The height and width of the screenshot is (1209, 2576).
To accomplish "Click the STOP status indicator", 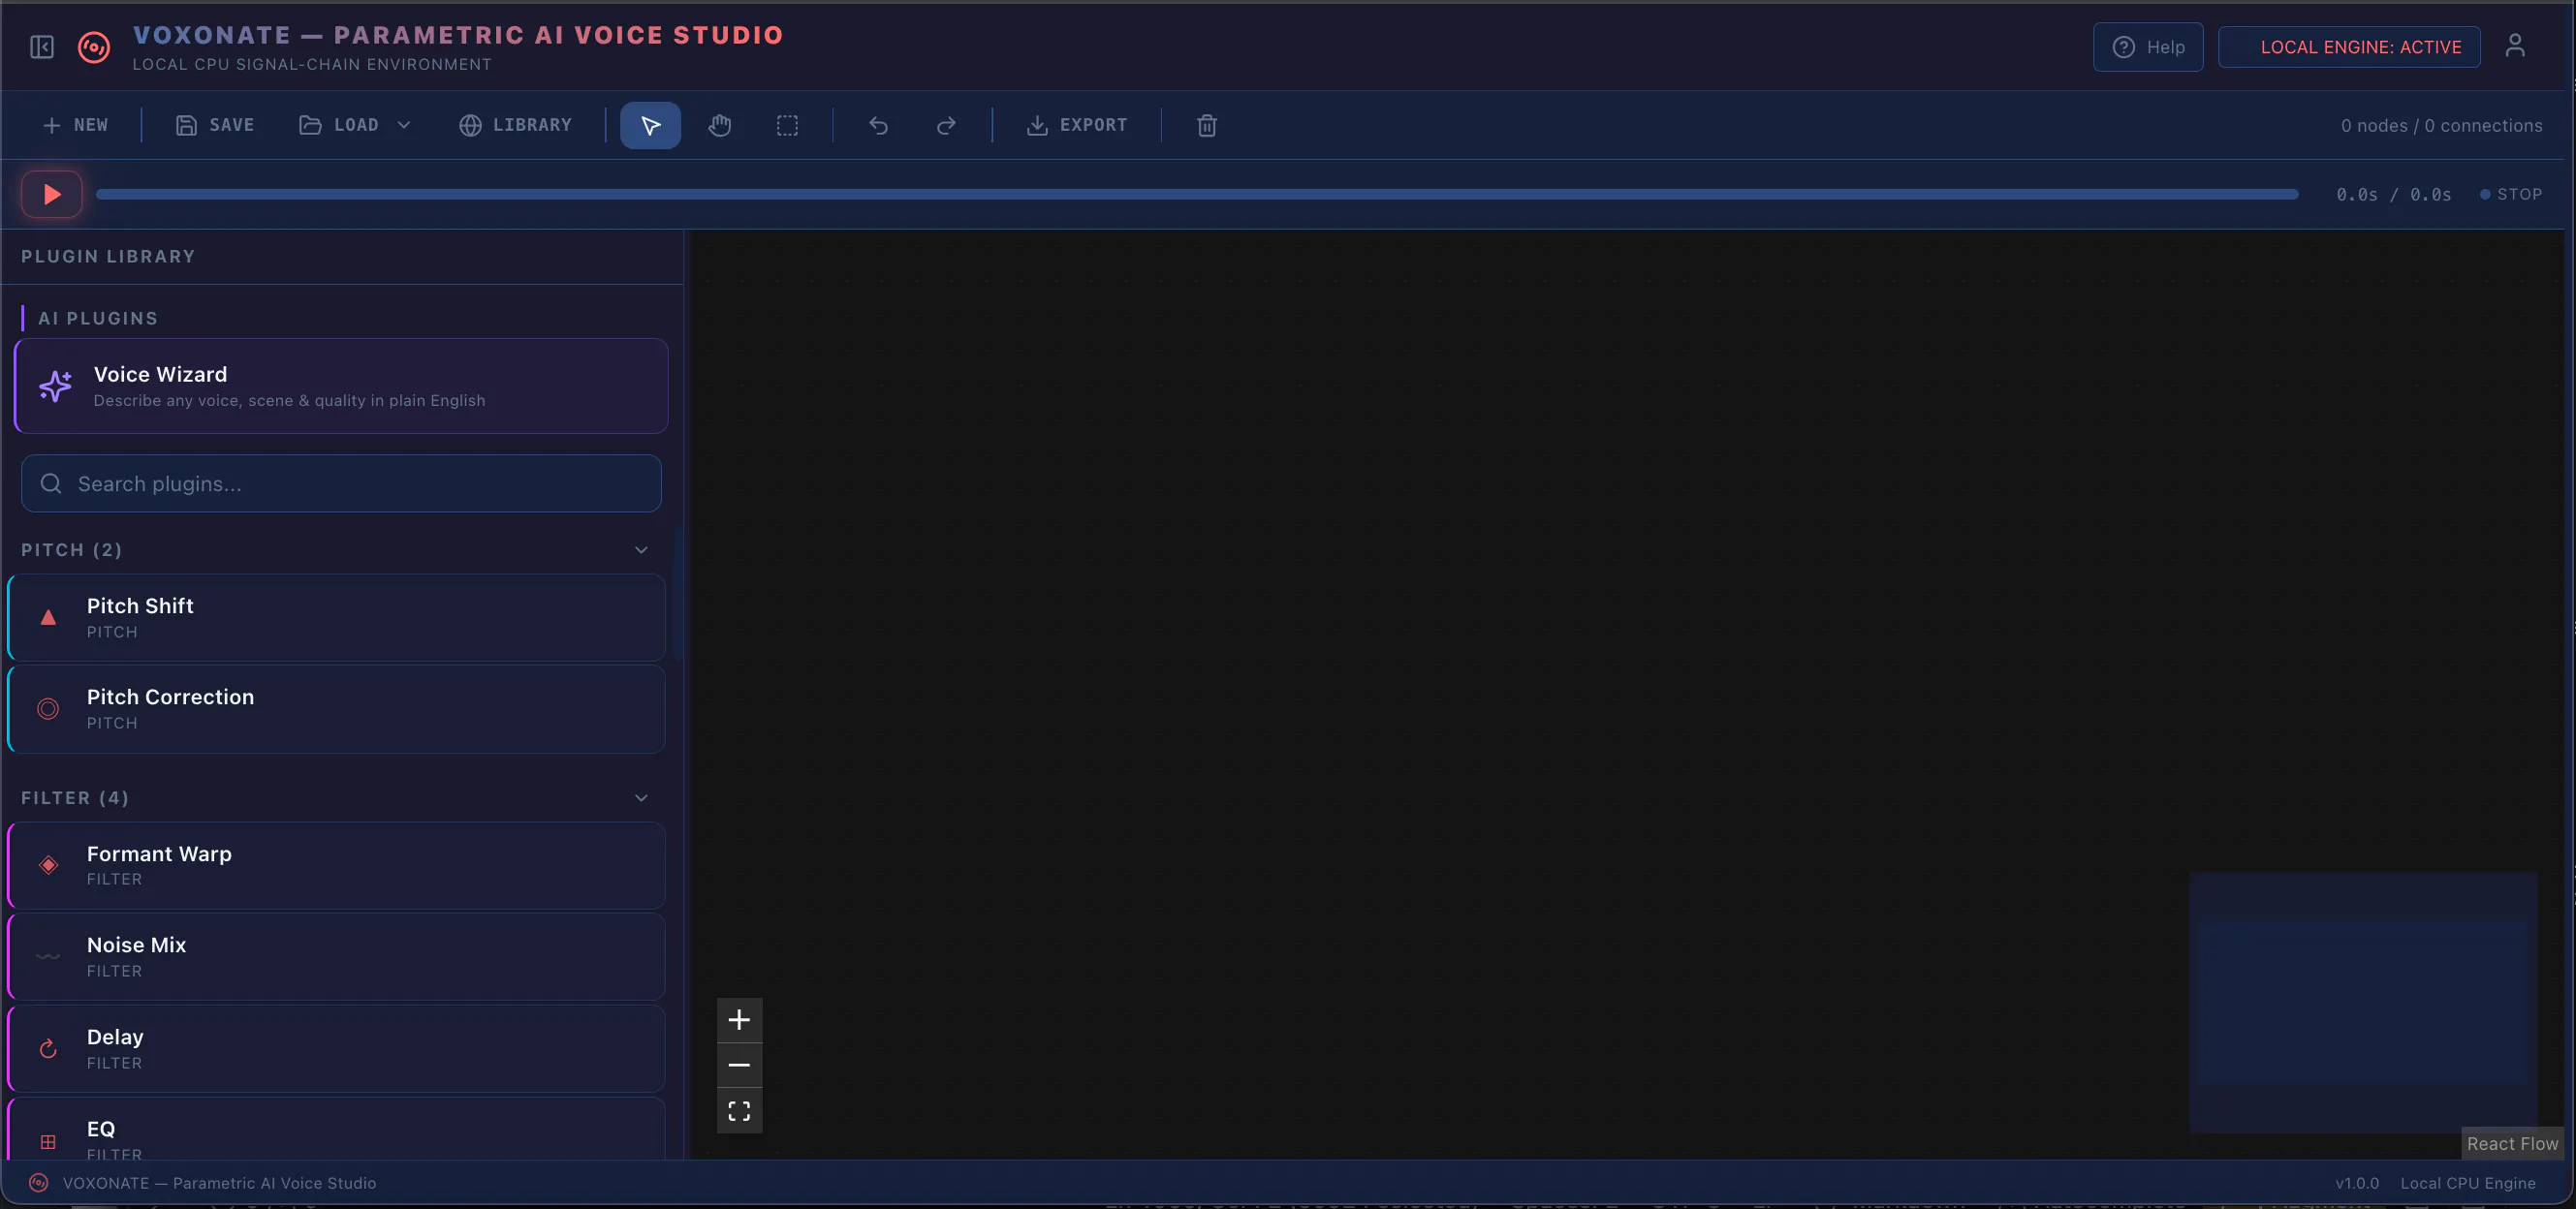I will tap(2511, 194).
